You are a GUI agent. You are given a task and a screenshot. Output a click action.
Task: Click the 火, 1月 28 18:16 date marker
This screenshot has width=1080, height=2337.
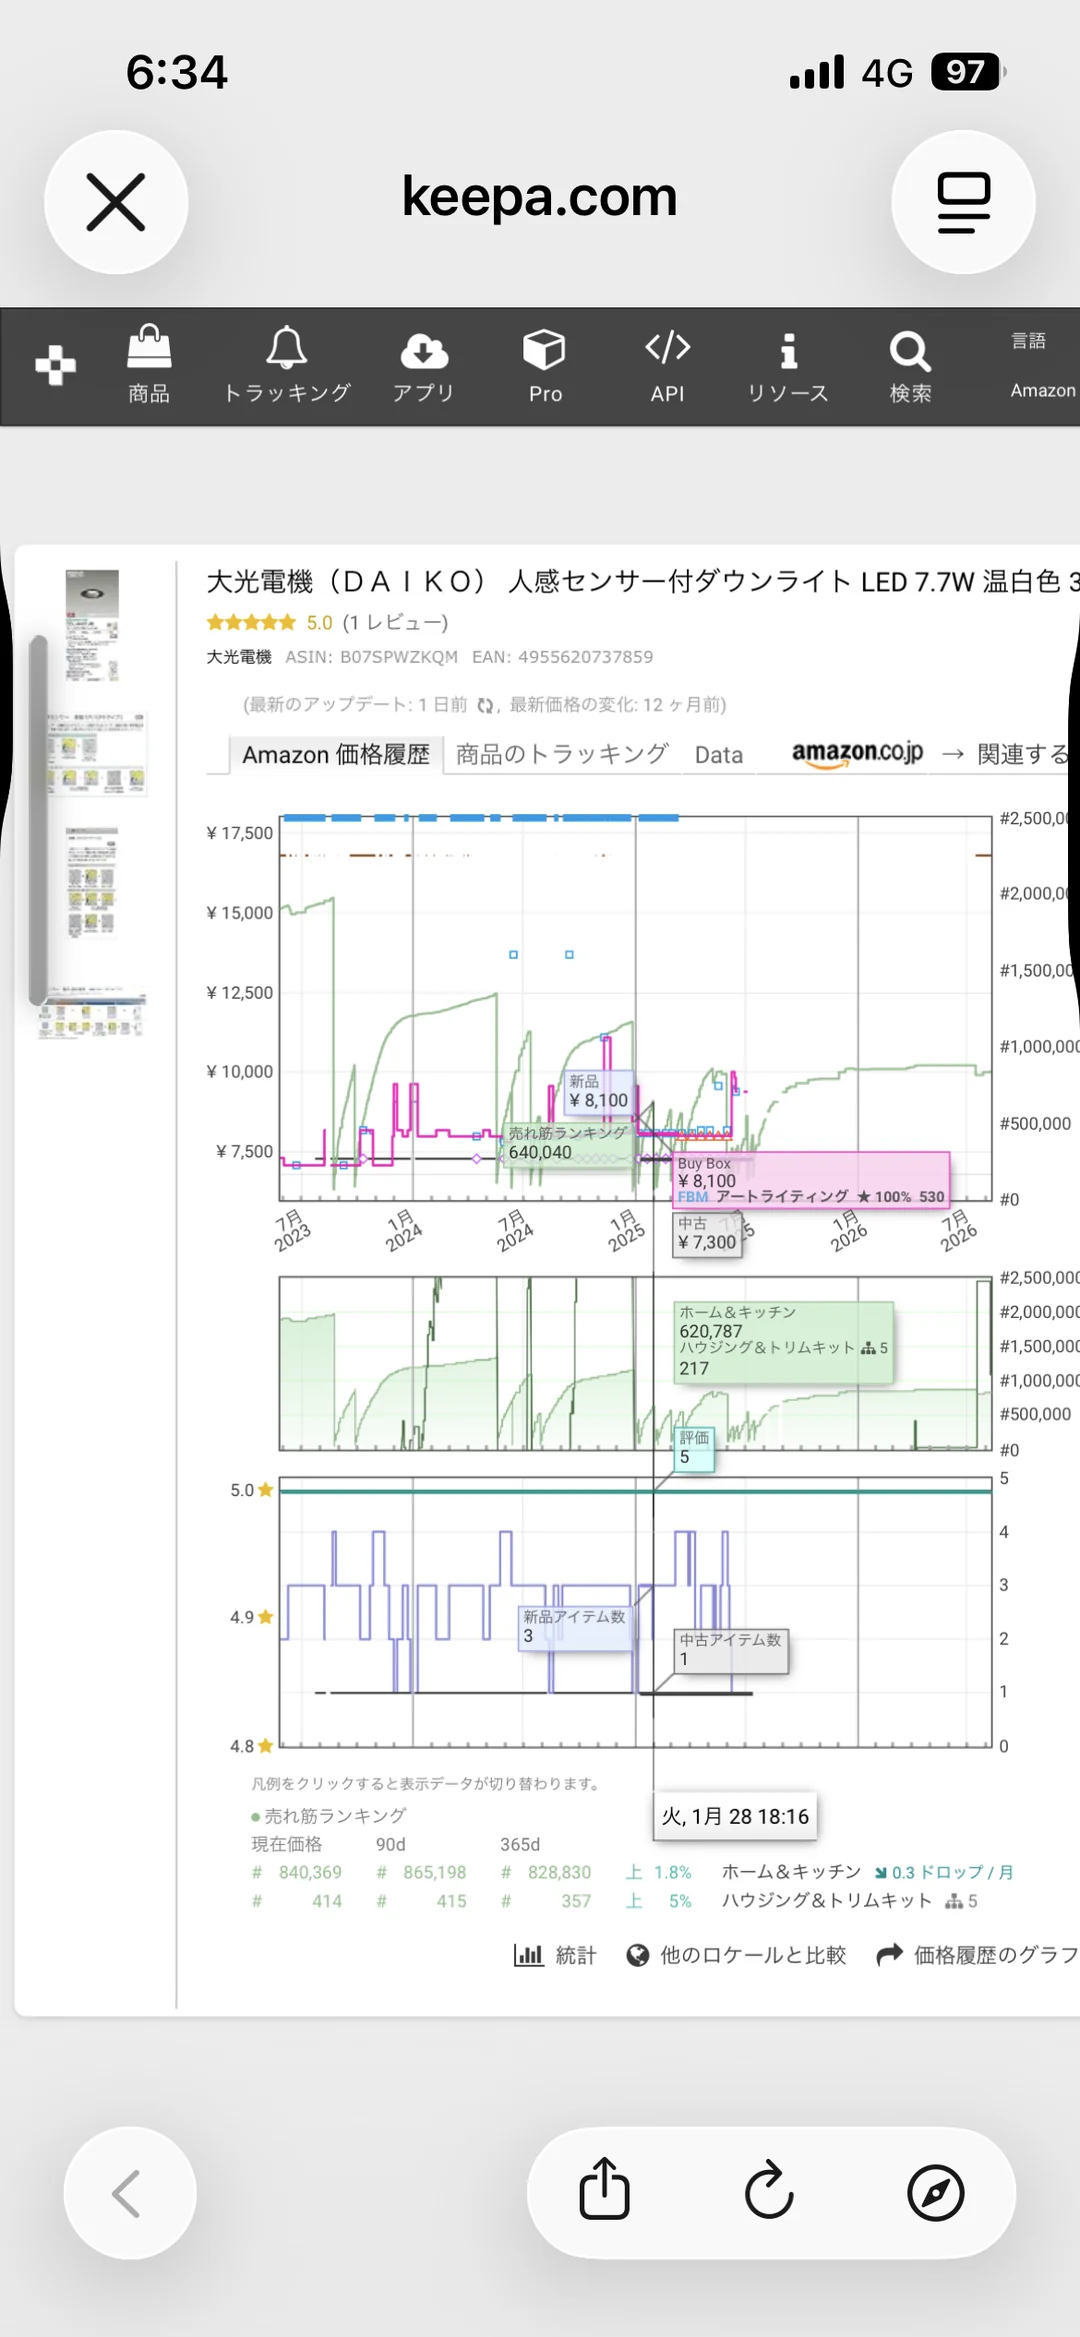pyautogui.click(x=735, y=1816)
